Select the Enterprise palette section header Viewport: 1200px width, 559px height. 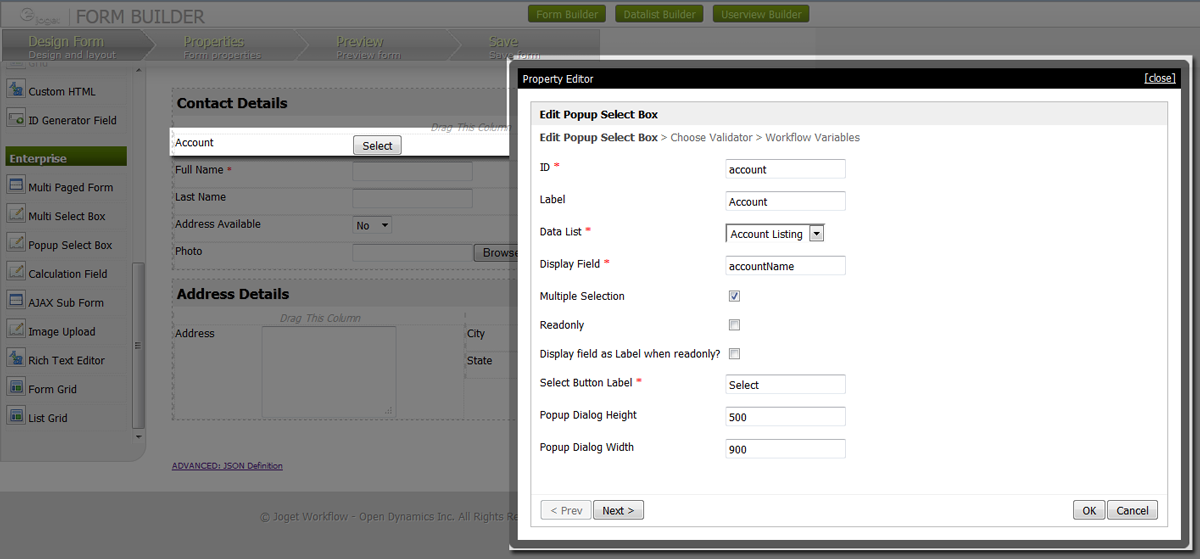tap(65, 158)
